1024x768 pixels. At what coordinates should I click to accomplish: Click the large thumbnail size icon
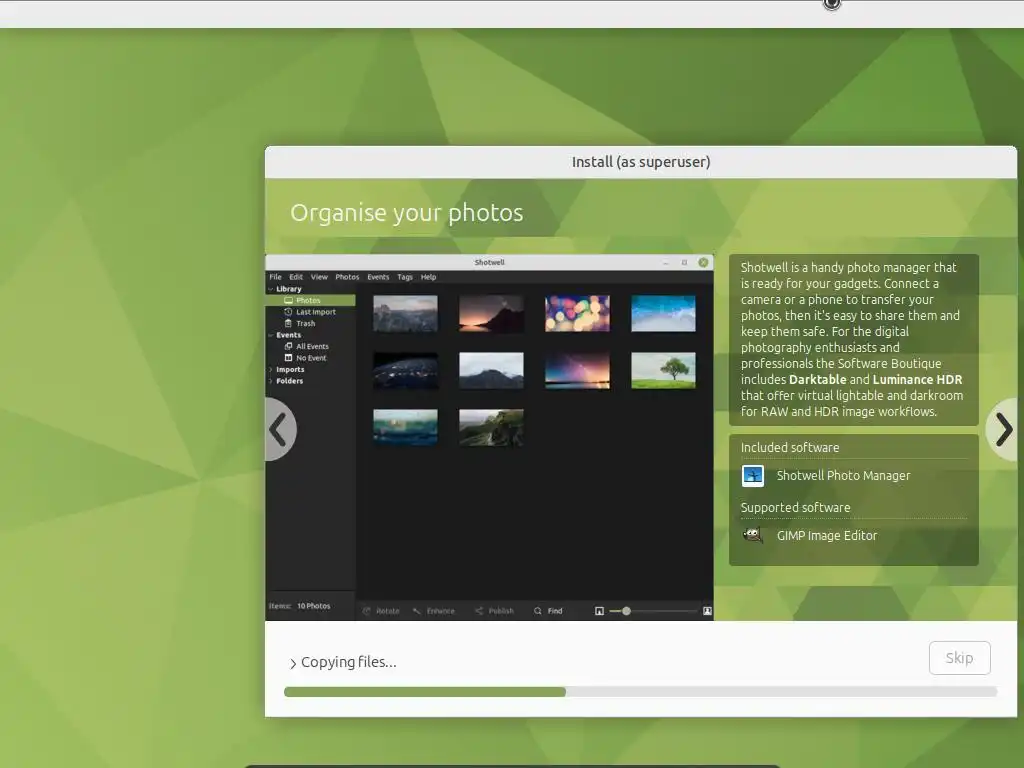click(x=707, y=611)
